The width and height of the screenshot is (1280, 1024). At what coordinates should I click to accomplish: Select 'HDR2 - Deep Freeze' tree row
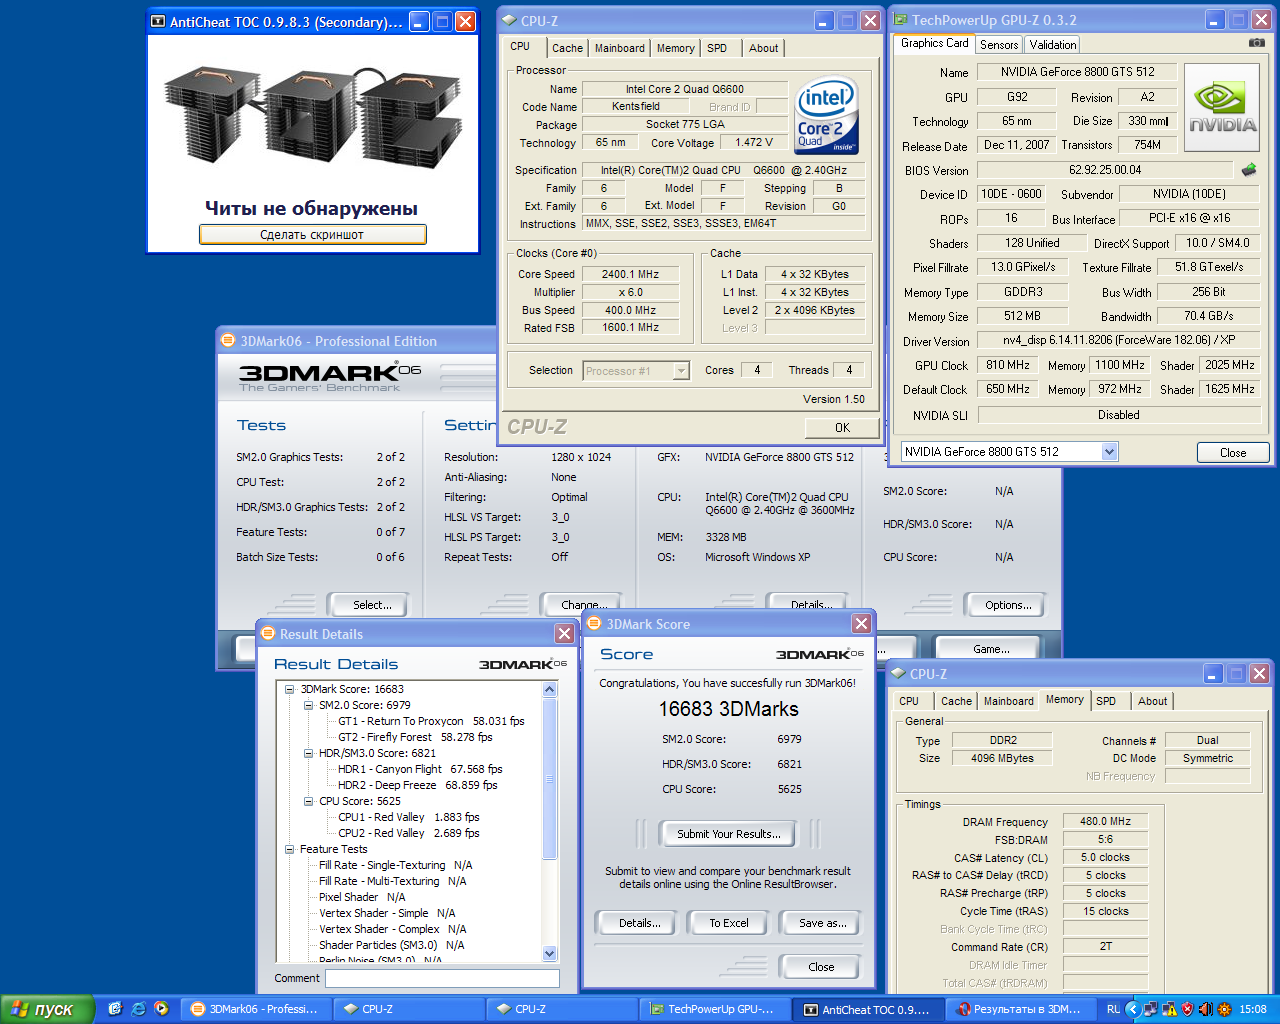(x=417, y=785)
